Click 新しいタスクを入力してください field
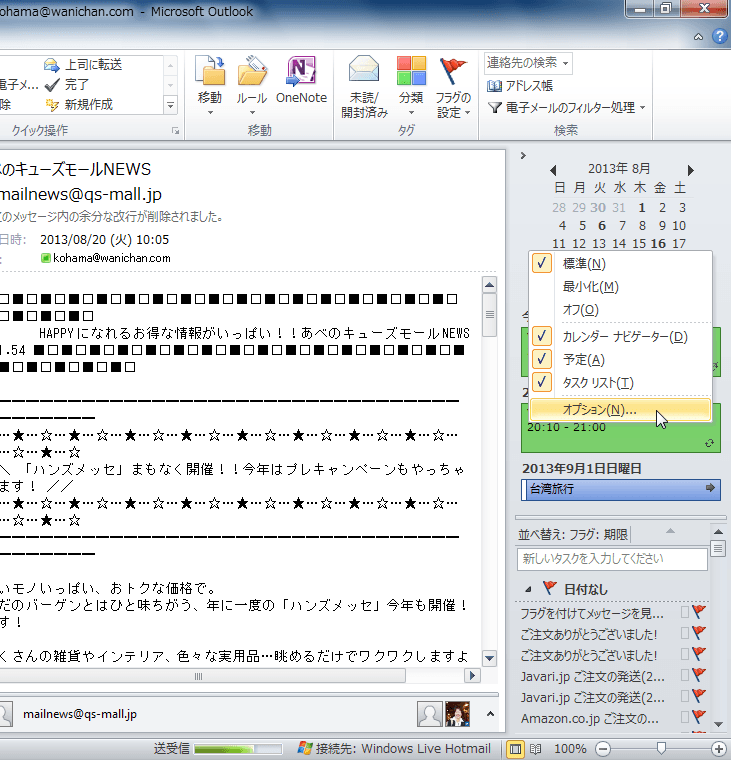The image size is (731, 760). (x=612, y=559)
